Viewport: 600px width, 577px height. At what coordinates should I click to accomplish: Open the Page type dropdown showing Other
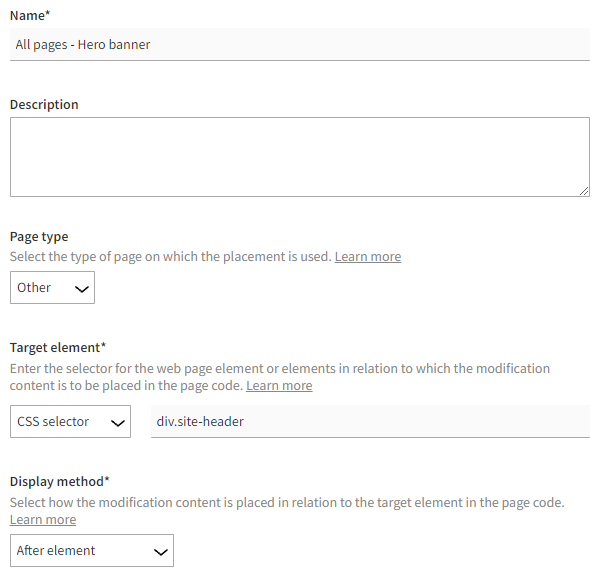pos(52,288)
